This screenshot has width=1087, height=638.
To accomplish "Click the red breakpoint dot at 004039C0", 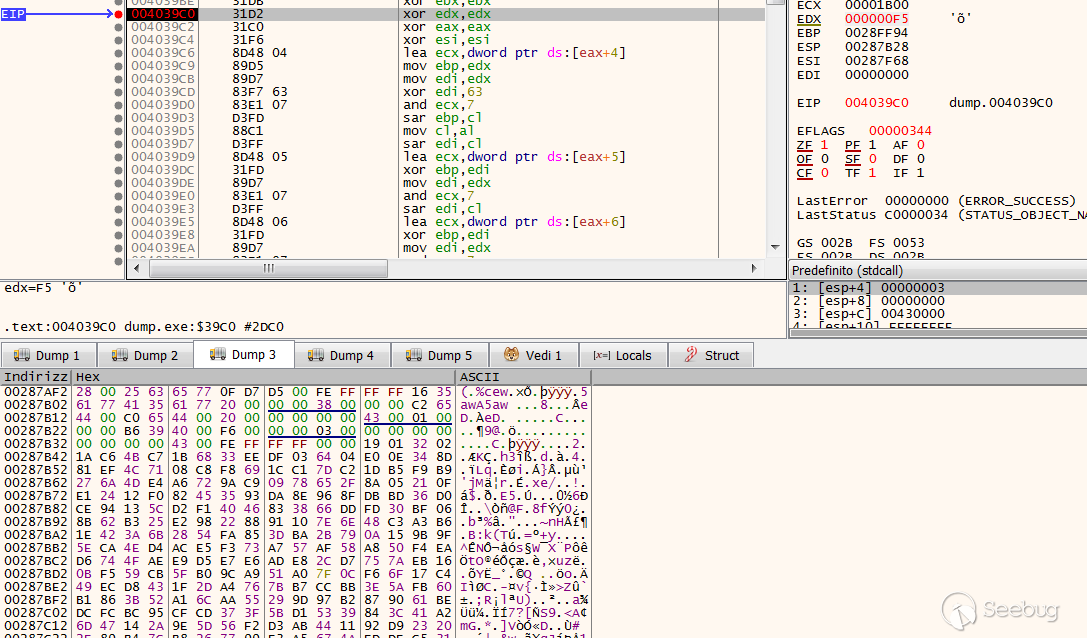I will pos(119,15).
